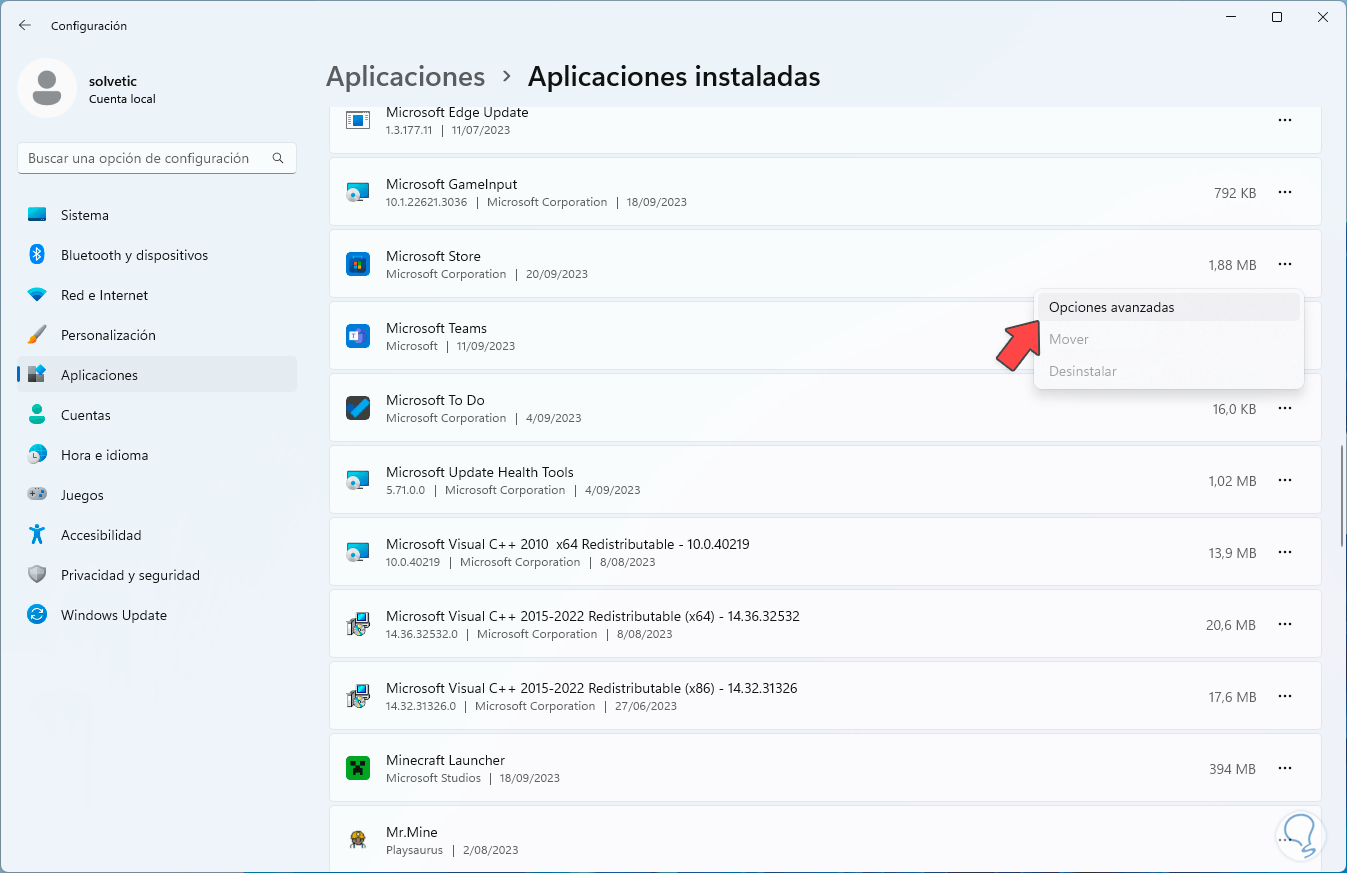
Task: Click the Aplicaciones breadcrumb link
Action: [406, 76]
